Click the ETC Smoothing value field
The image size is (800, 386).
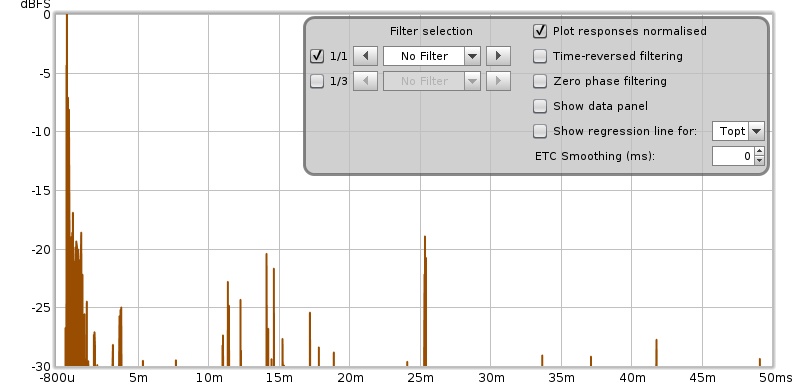[733, 156]
